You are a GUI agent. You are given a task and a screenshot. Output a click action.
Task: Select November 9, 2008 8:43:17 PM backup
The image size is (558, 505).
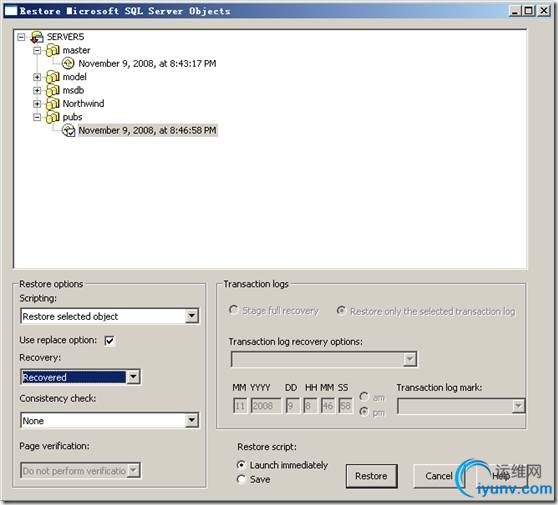147,63
